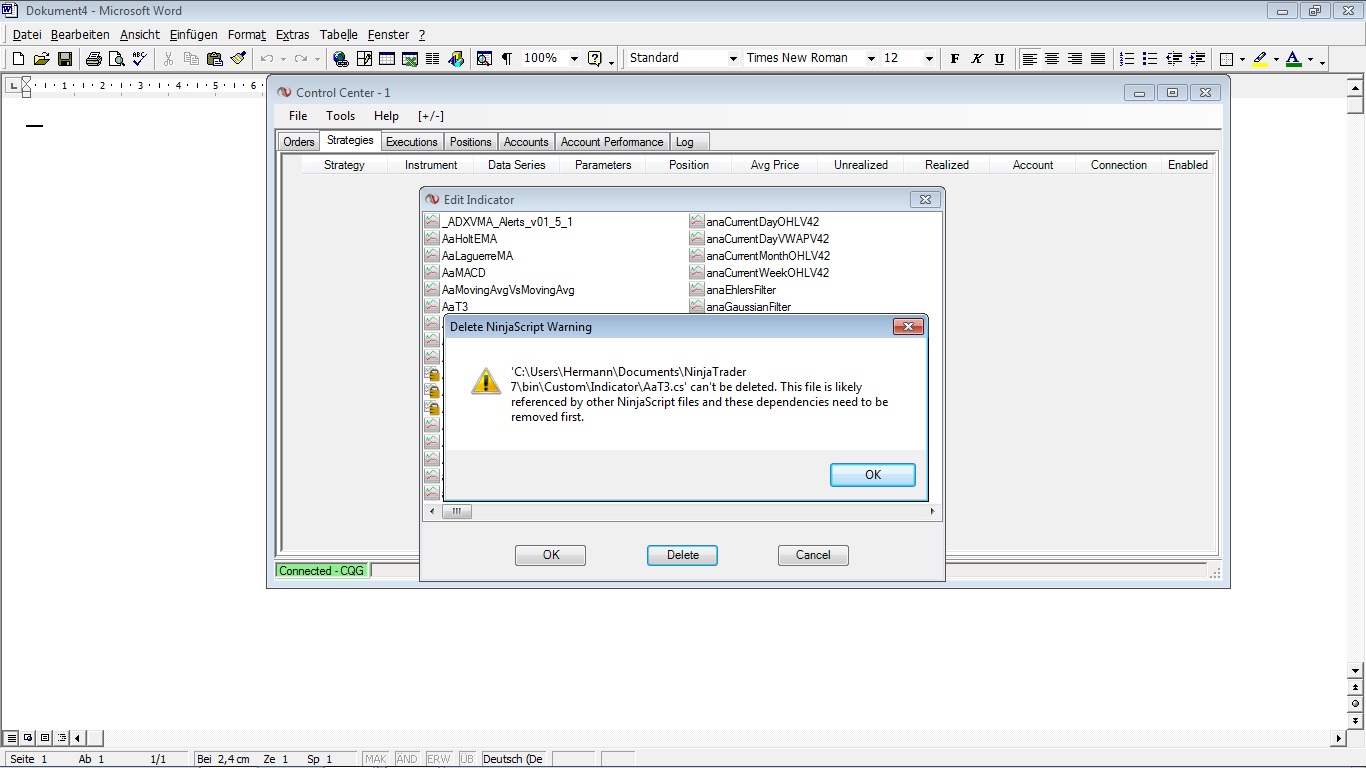Open print preview in Word toolbar
The height and width of the screenshot is (768, 1366).
pos(117,59)
